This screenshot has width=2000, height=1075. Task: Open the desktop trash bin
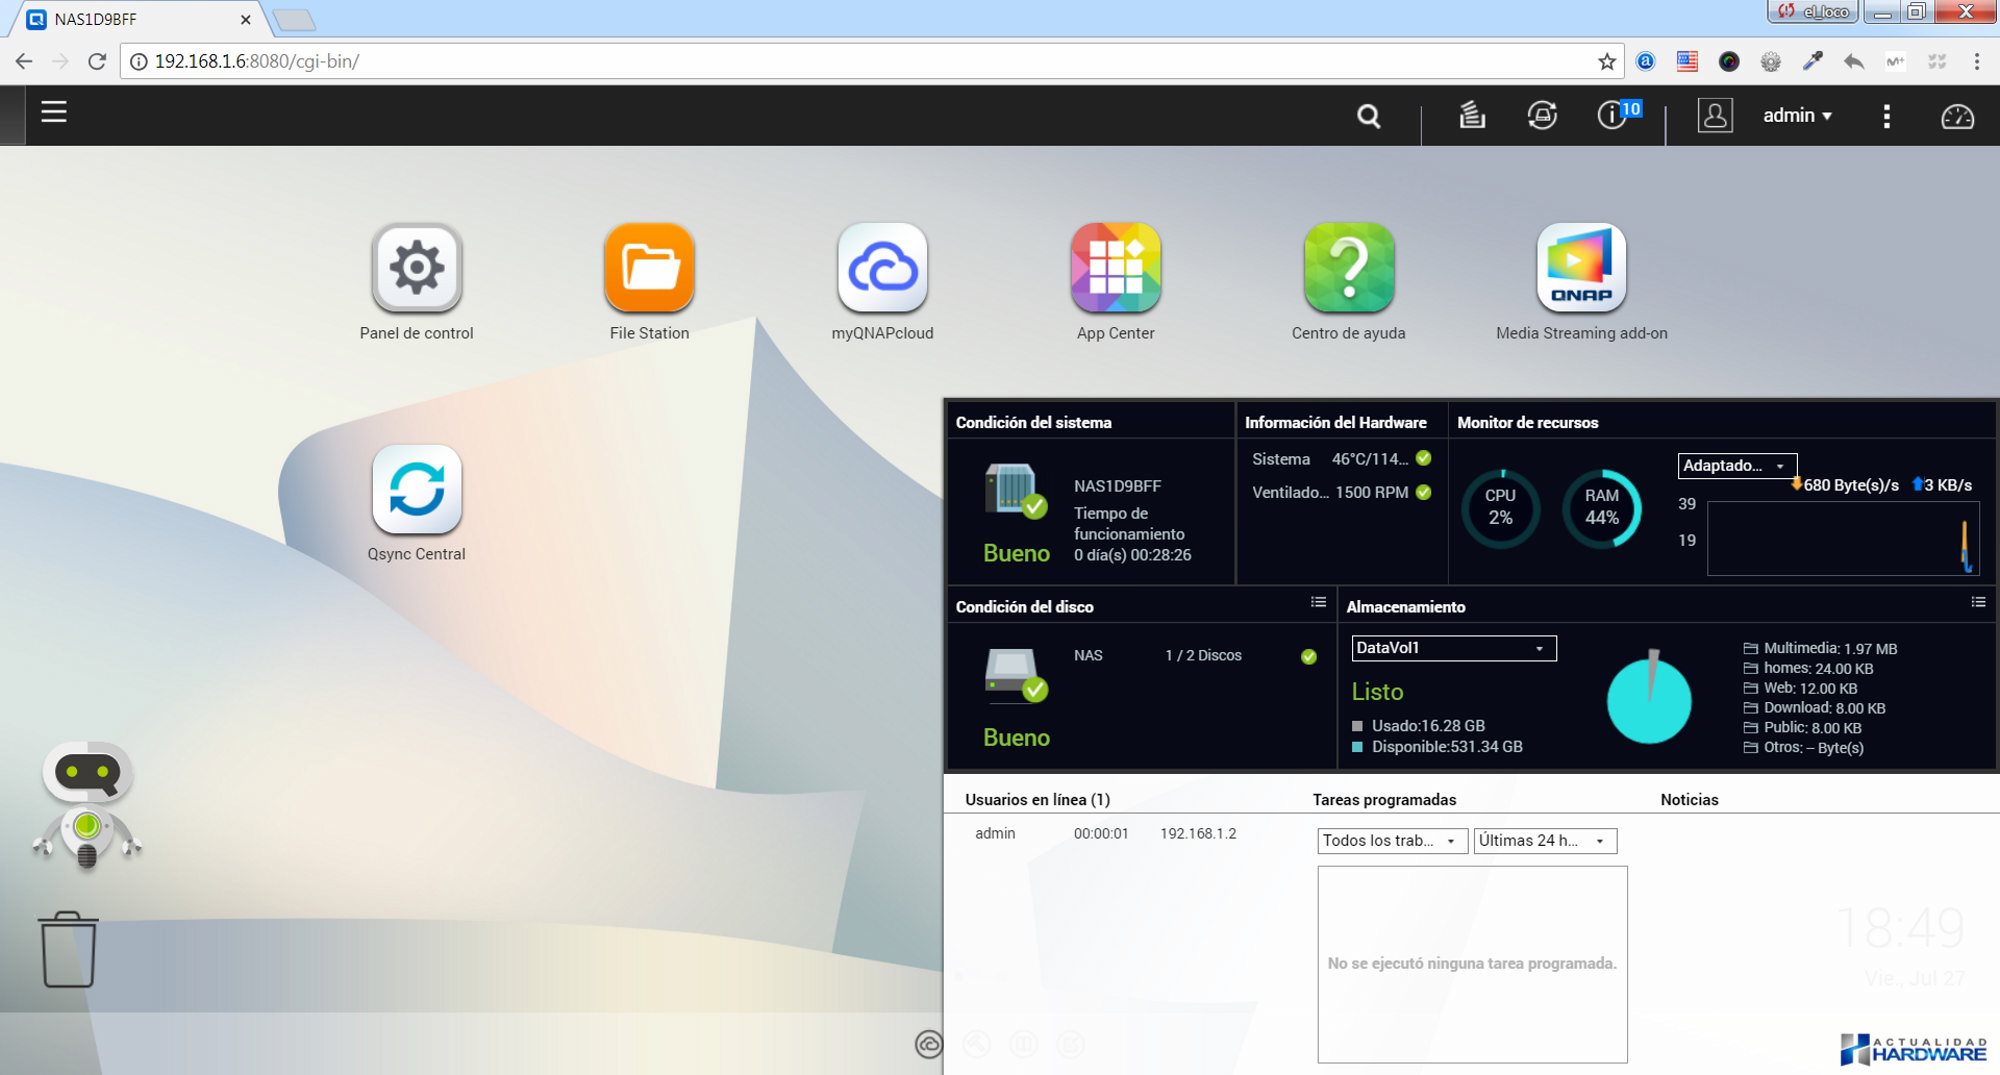68,950
